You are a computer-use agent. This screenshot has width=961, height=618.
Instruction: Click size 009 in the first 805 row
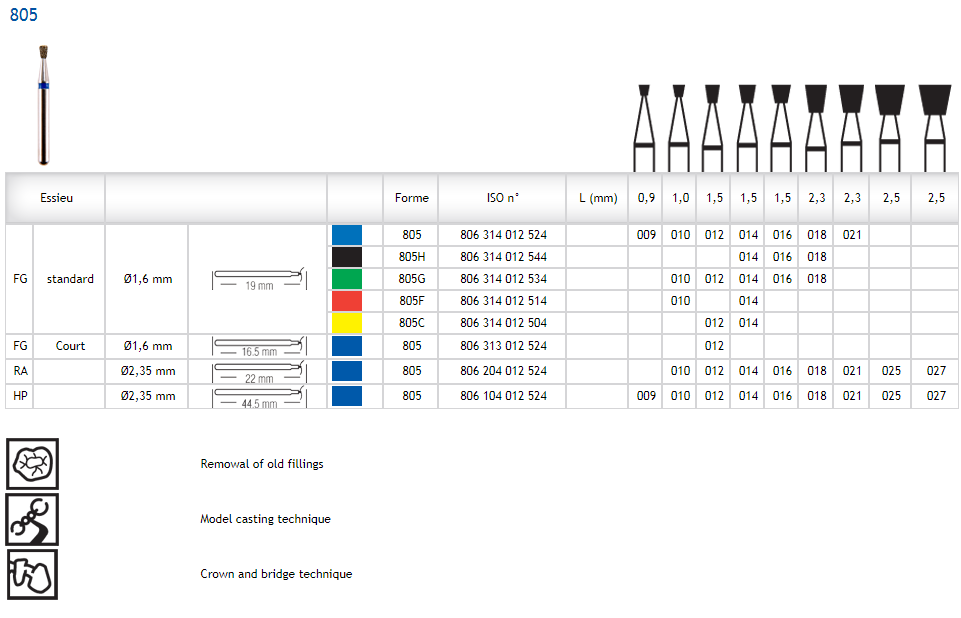coord(646,235)
